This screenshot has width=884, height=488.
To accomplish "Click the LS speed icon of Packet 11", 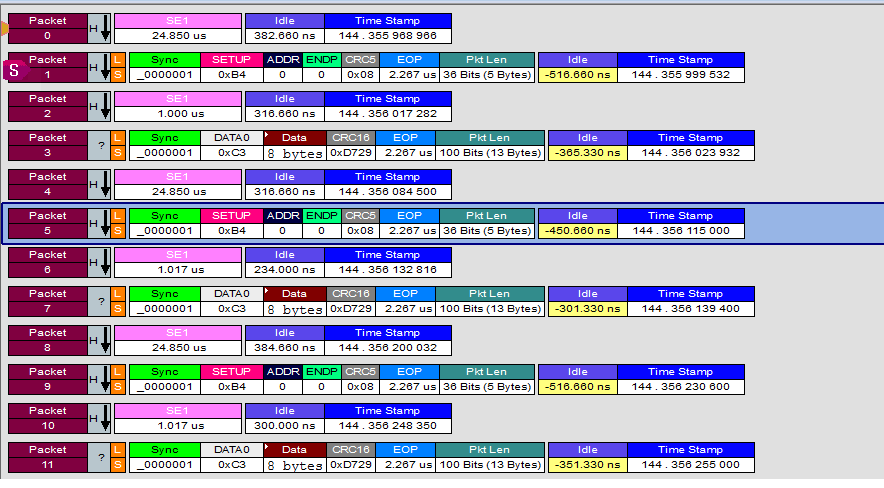I will 118,458.
